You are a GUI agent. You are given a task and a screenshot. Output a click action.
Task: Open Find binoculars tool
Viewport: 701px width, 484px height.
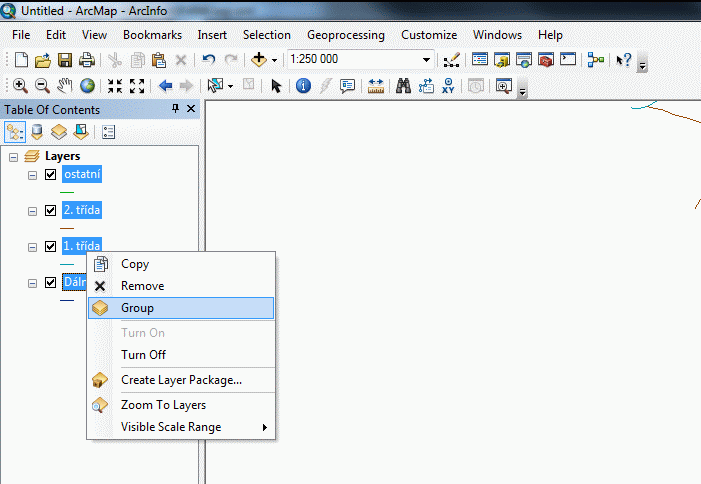(x=403, y=85)
